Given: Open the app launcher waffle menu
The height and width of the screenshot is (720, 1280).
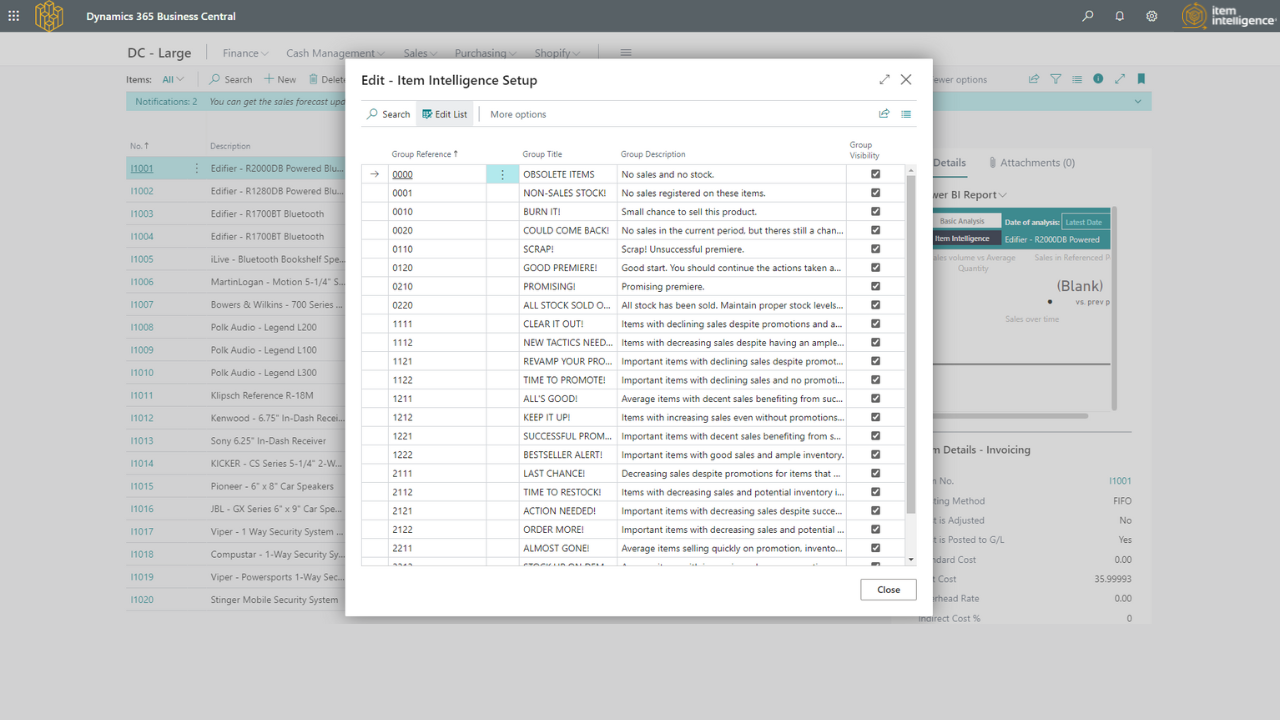Looking at the screenshot, I should click(14, 16).
